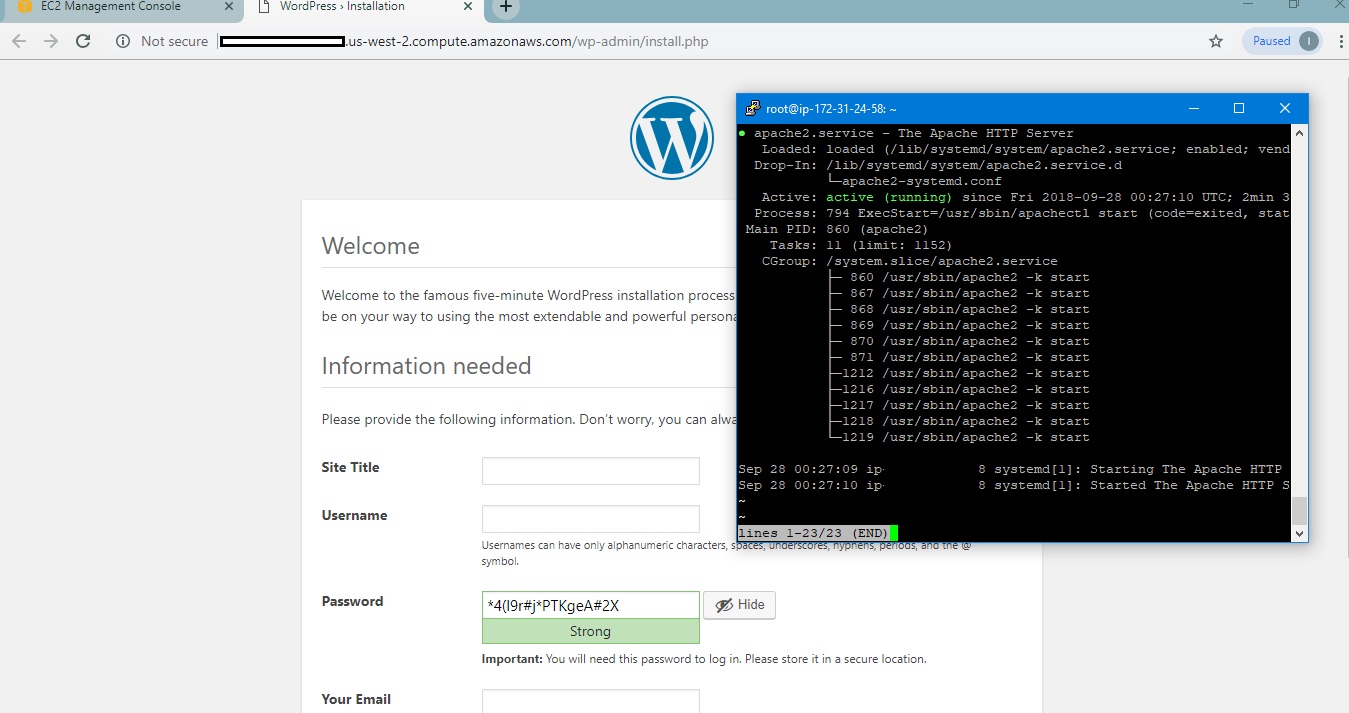Maximize the PuTTY terminal window
1349x713 pixels.
(1239, 108)
